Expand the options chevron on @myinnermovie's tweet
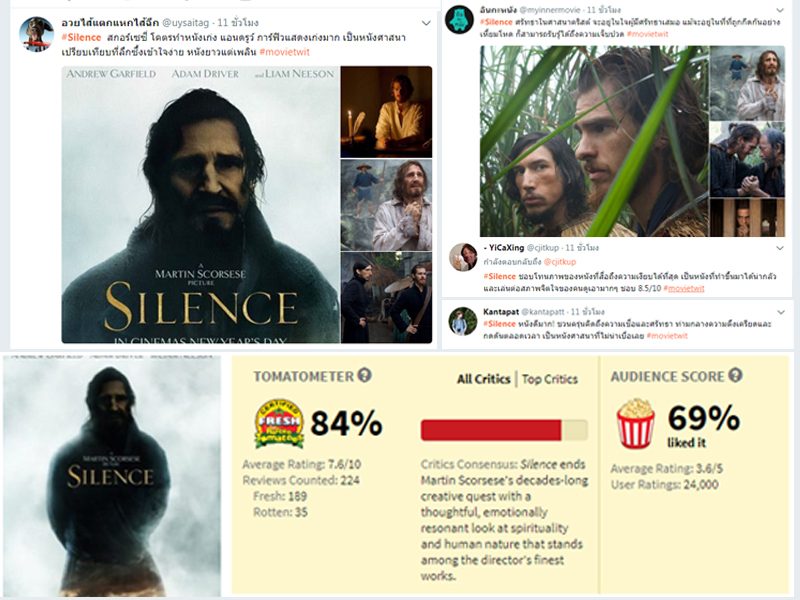The width and height of the screenshot is (800, 600). pyautogui.click(x=780, y=10)
